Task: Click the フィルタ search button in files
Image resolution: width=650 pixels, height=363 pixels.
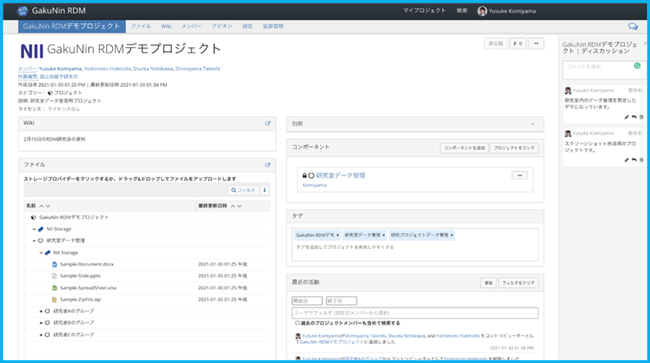Action: 243,190
